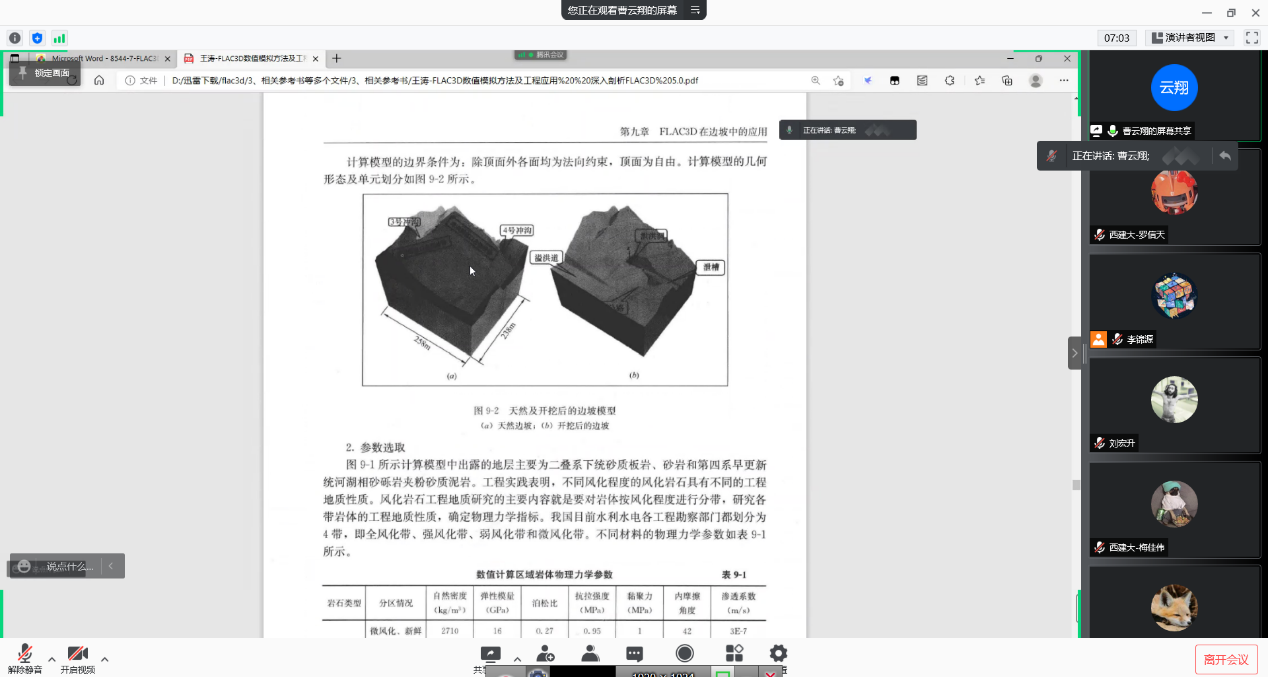Screen dimensions: 1268x677
Task: Open the share screen icon
Action: [x=490, y=654]
